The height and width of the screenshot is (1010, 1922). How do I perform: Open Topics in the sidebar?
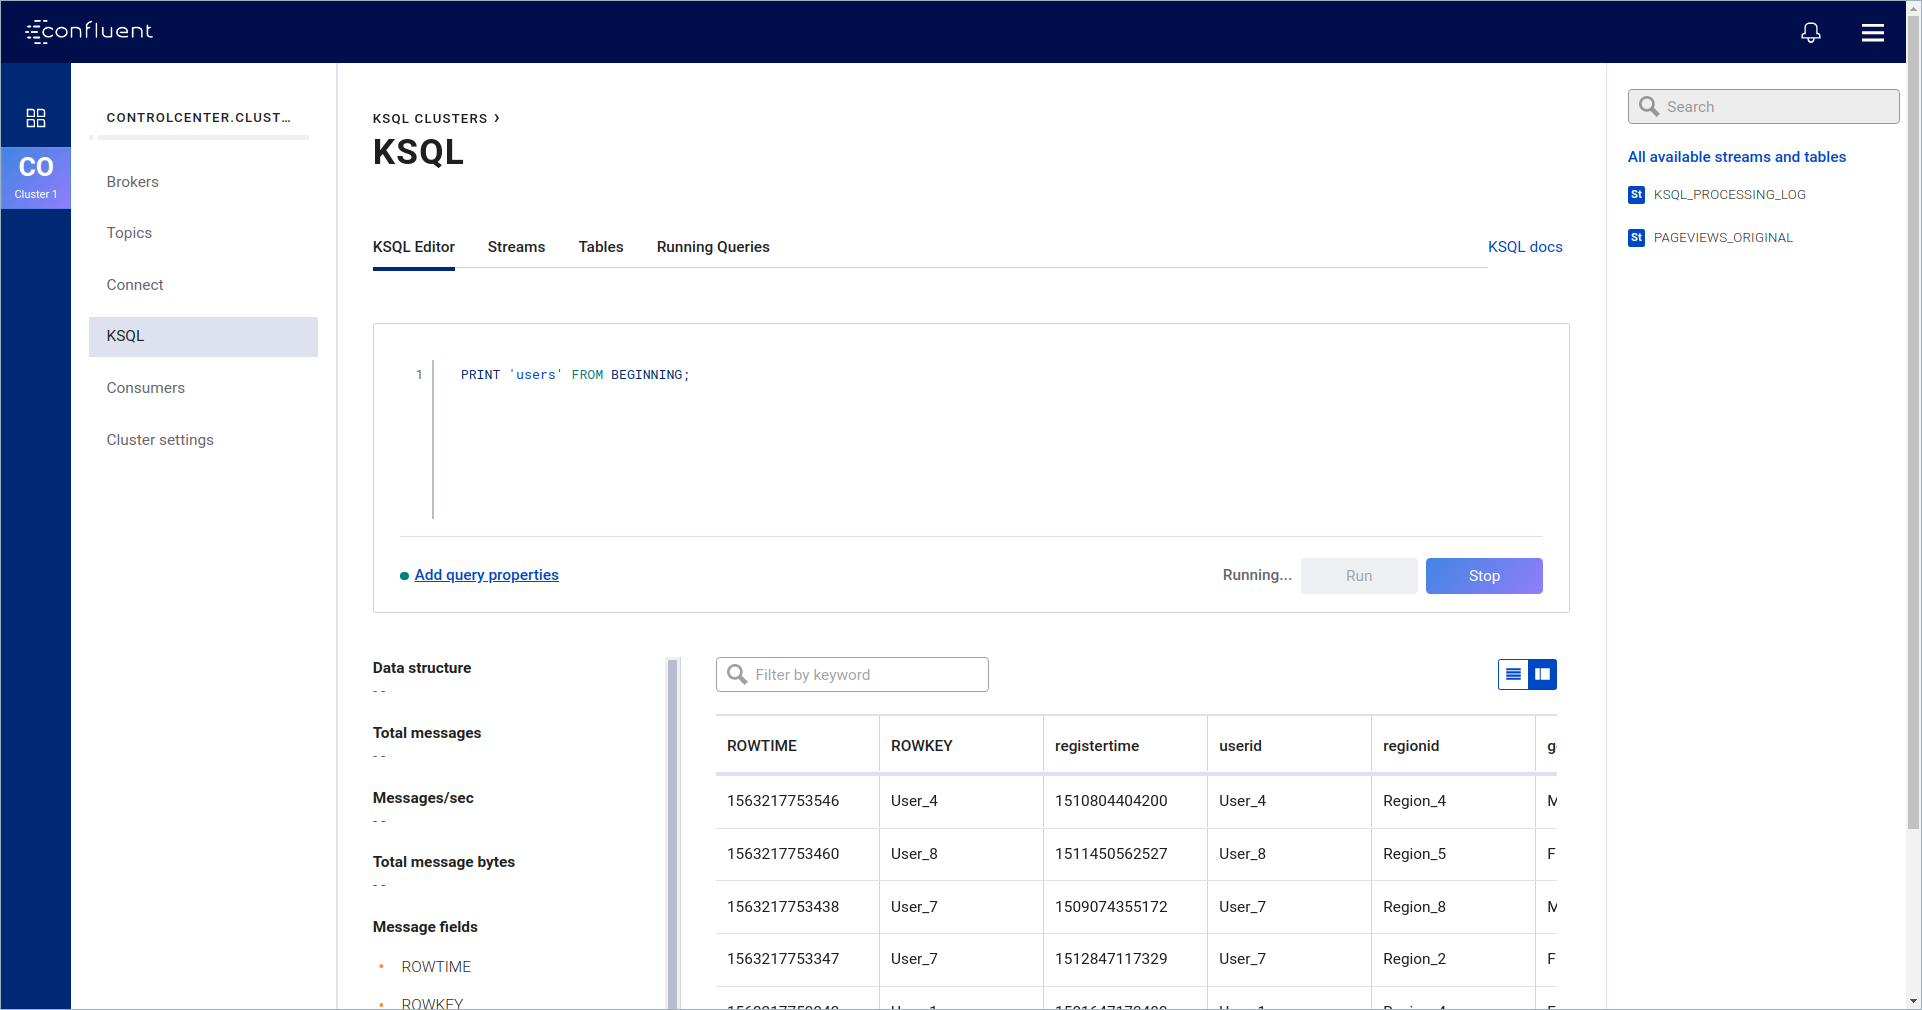129,233
